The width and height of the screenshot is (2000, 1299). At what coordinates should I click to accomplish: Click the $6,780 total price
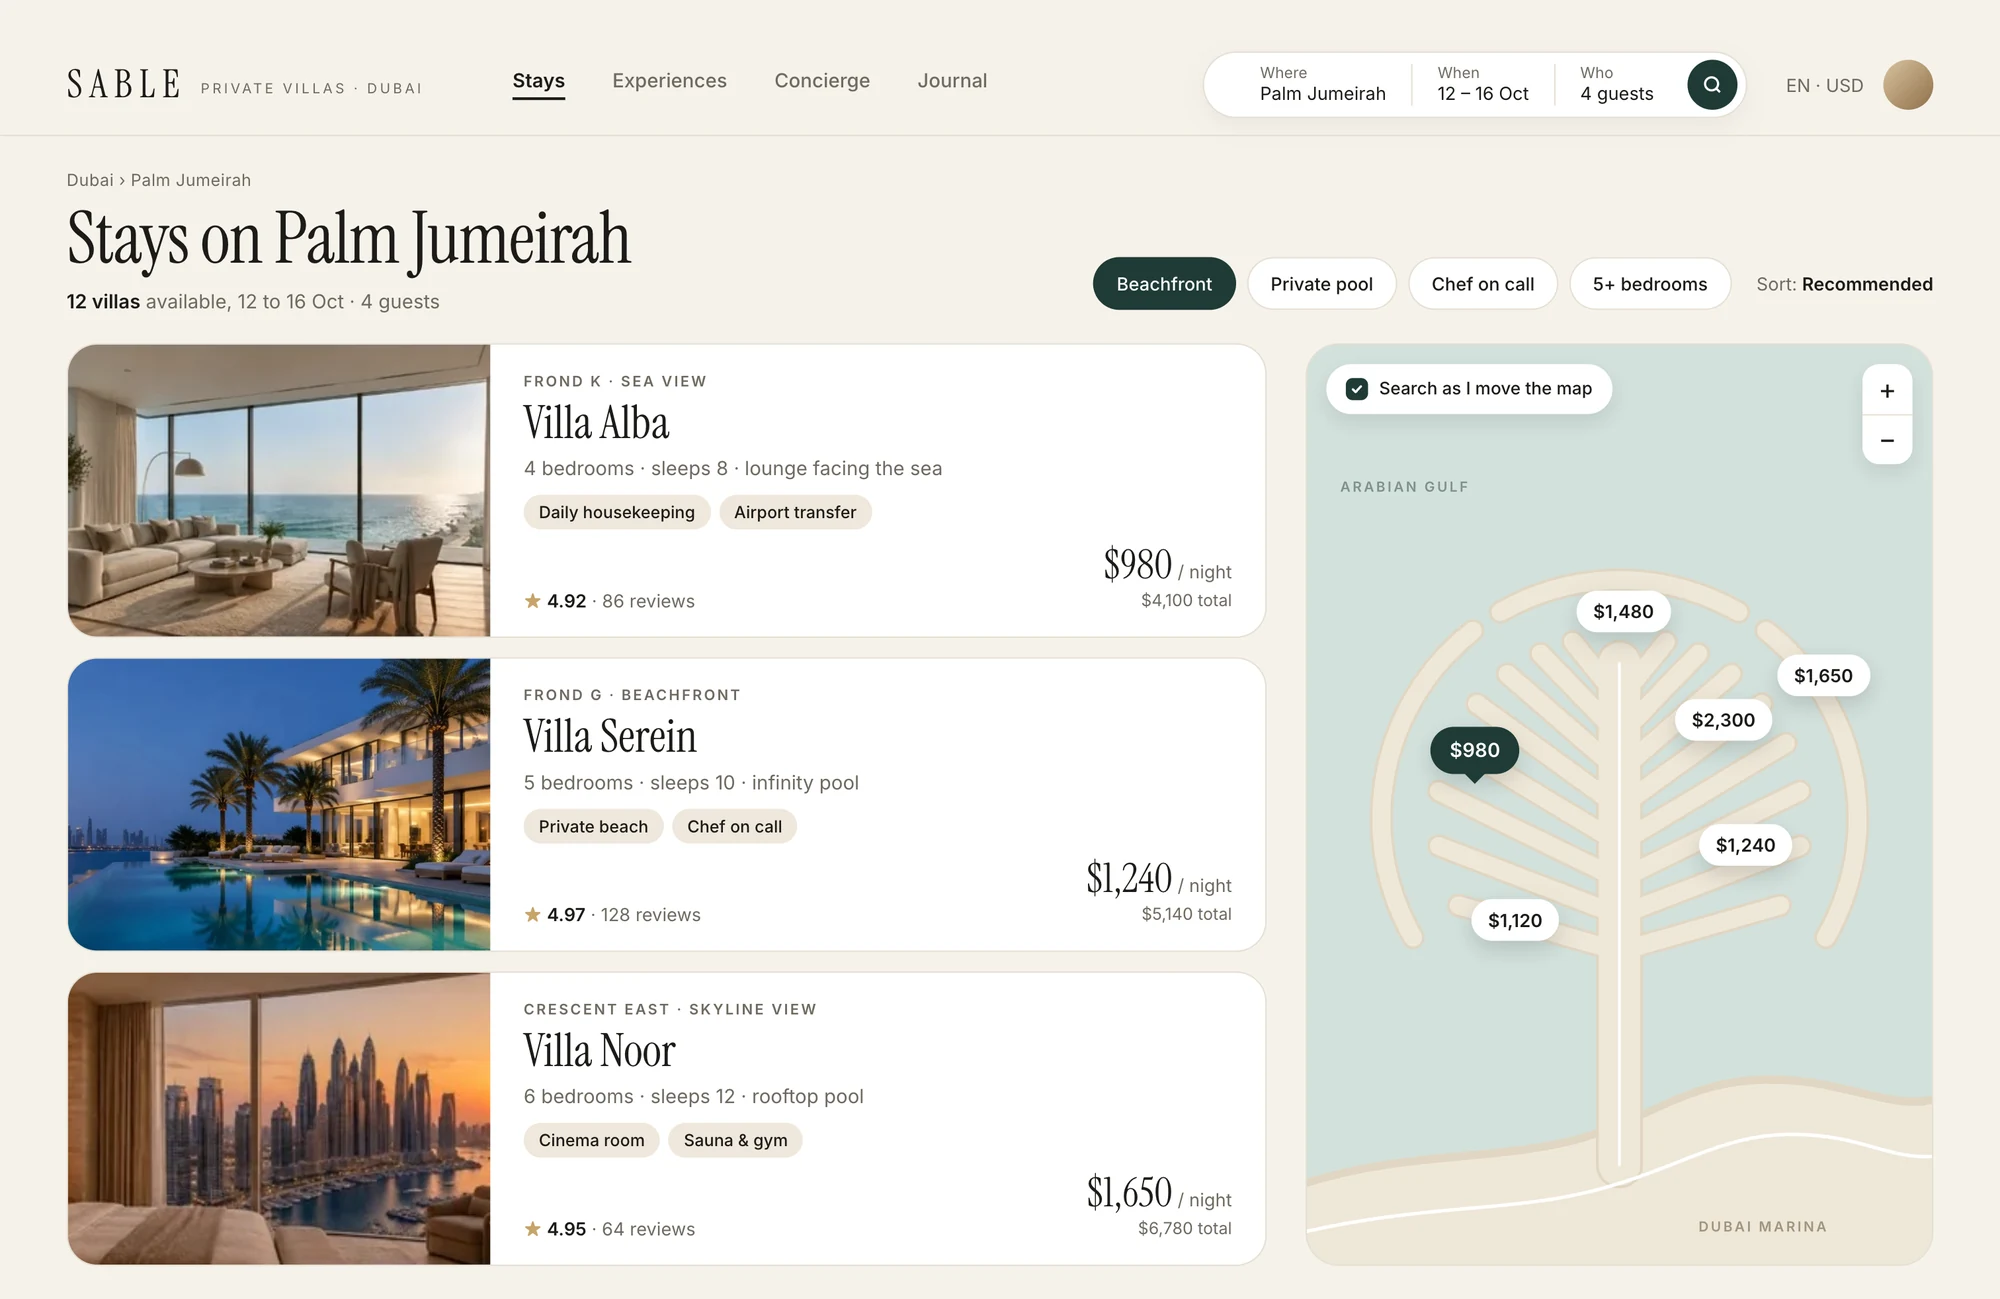(1184, 1228)
